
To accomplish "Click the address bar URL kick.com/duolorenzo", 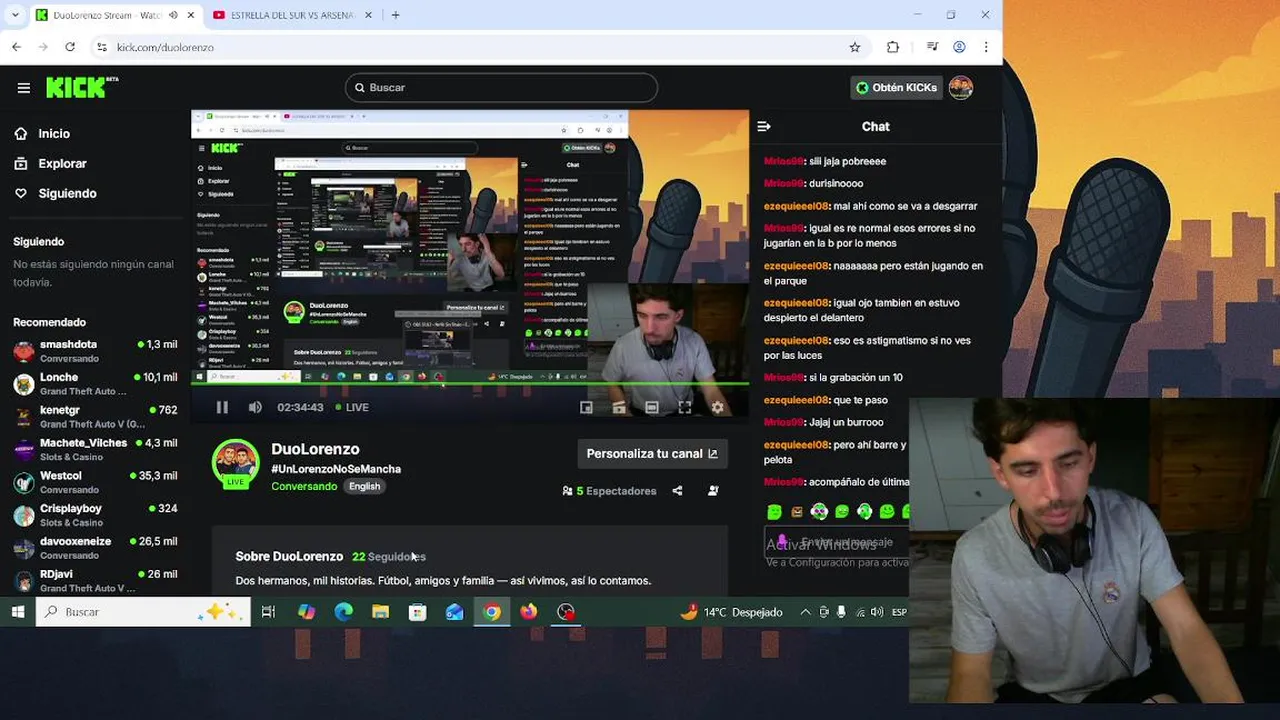I will pos(165,47).
